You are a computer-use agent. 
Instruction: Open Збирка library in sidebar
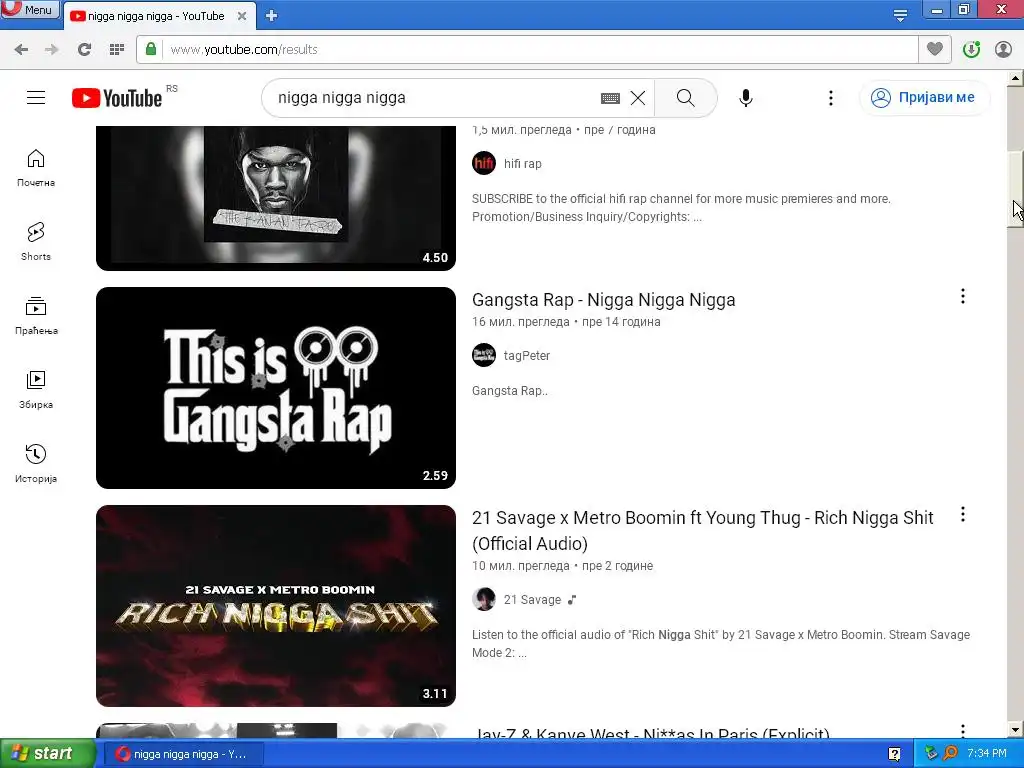click(x=36, y=390)
